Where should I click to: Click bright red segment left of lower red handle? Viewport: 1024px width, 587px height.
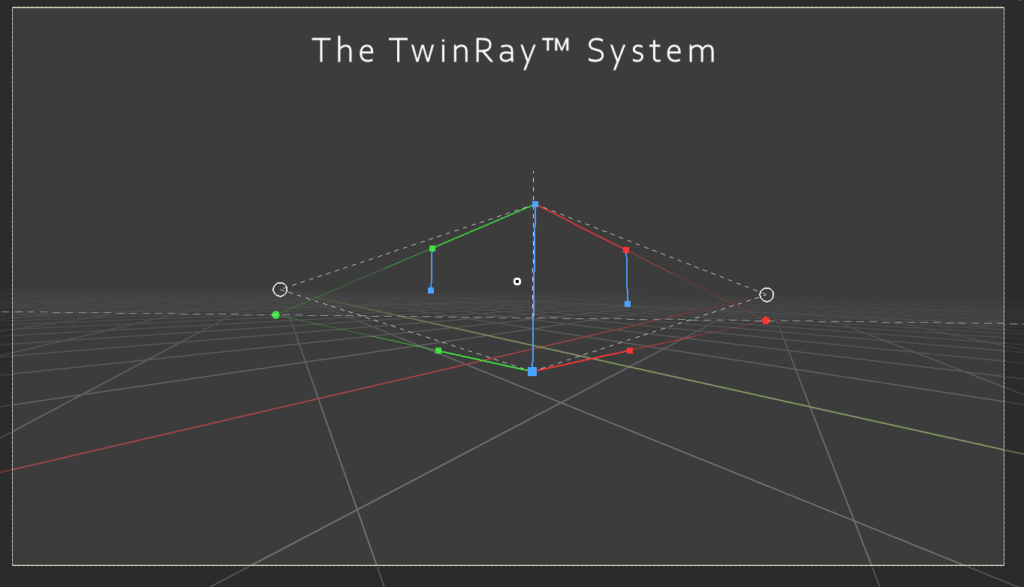[582, 361]
